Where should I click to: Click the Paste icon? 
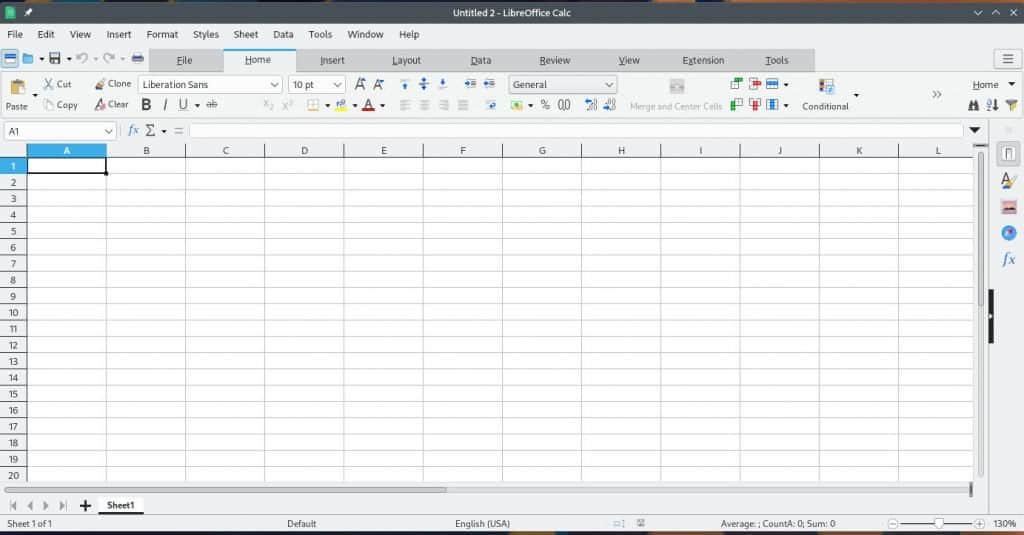click(17, 89)
